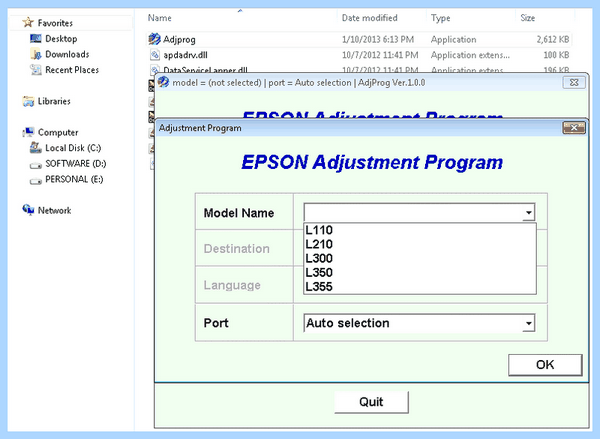Sort files by Name column

(160, 18)
